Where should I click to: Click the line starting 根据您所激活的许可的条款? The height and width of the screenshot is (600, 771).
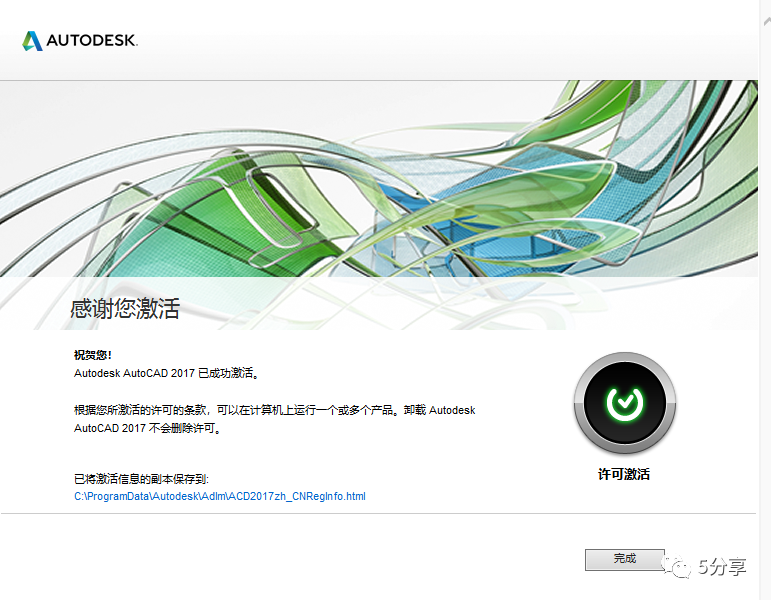click(274, 410)
